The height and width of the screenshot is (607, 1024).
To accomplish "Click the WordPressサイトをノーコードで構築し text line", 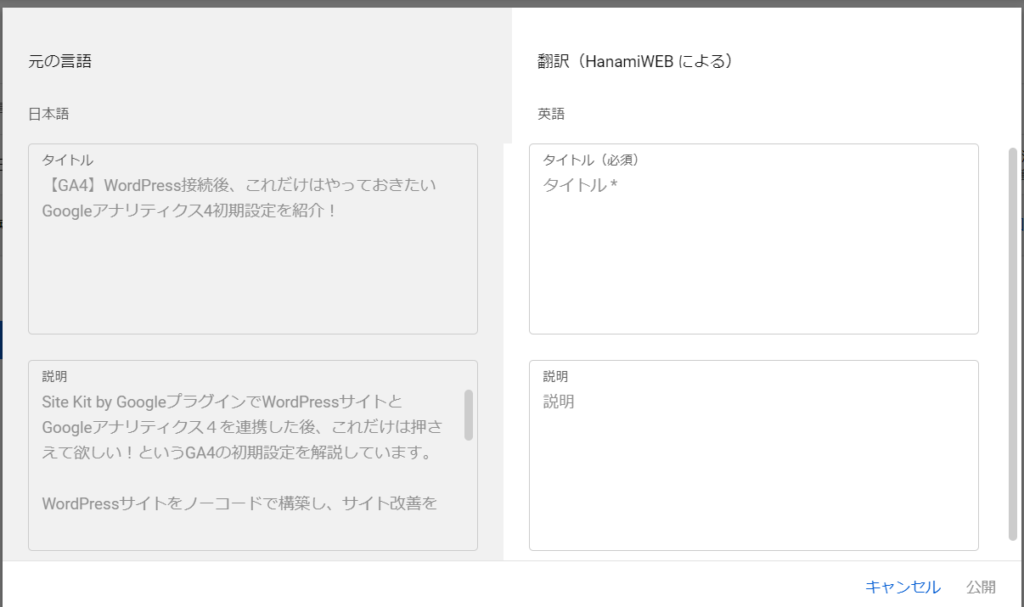I will point(240,503).
